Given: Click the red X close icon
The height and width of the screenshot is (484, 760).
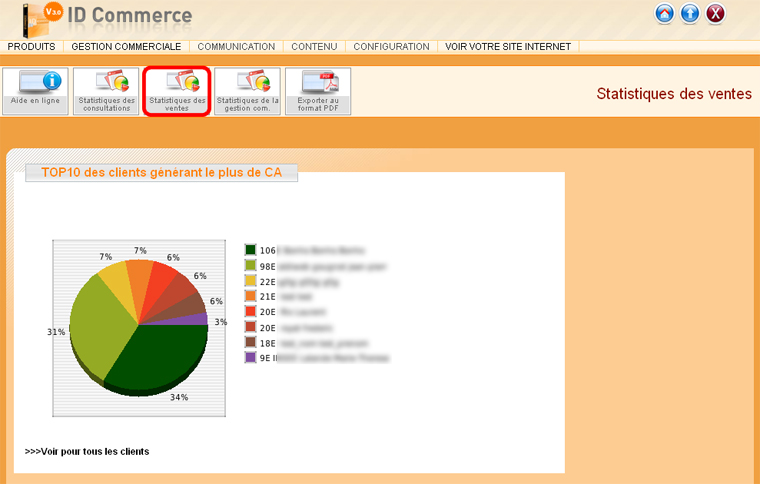Looking at the screenshot, I should [x=715, y=14].
